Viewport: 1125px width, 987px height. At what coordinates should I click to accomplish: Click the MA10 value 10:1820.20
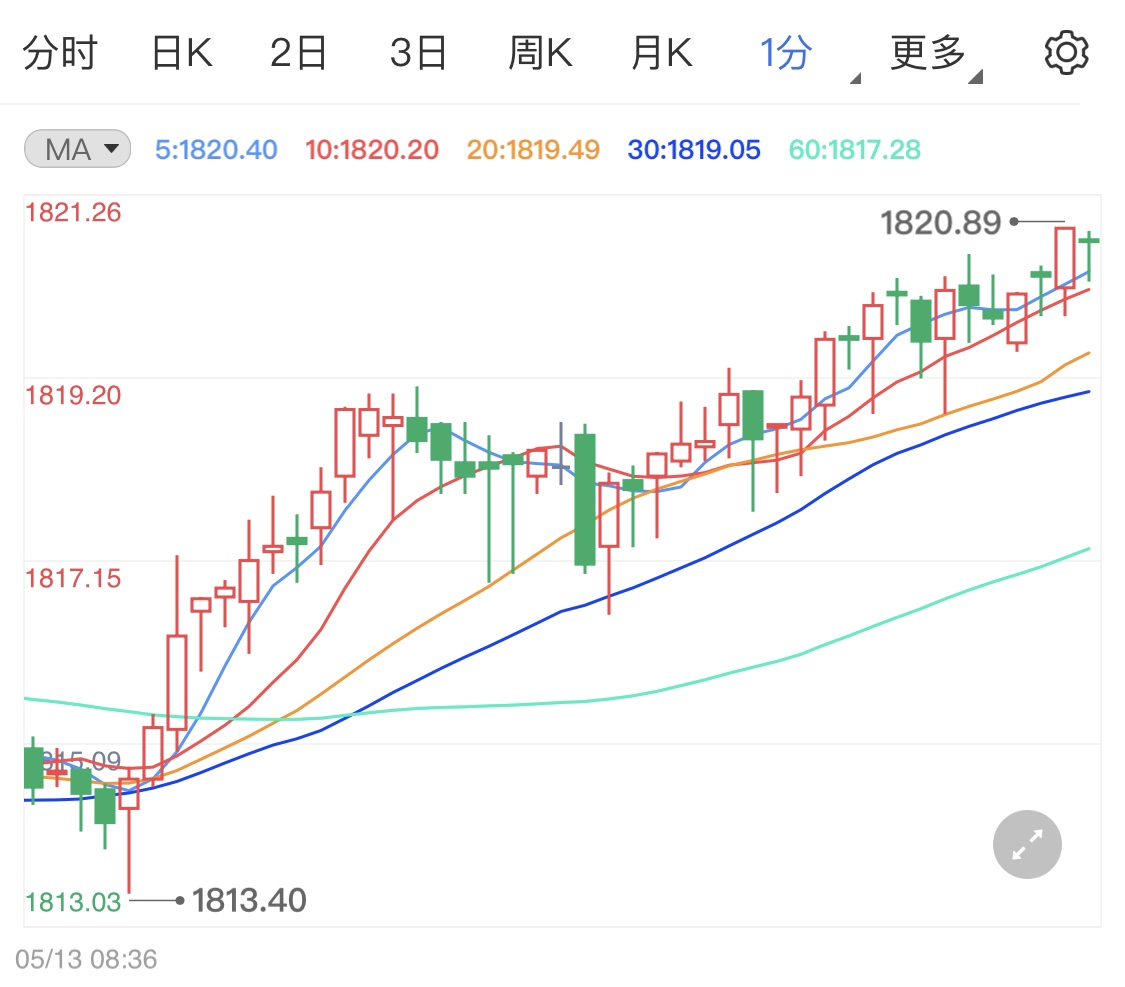pos(372,150)
